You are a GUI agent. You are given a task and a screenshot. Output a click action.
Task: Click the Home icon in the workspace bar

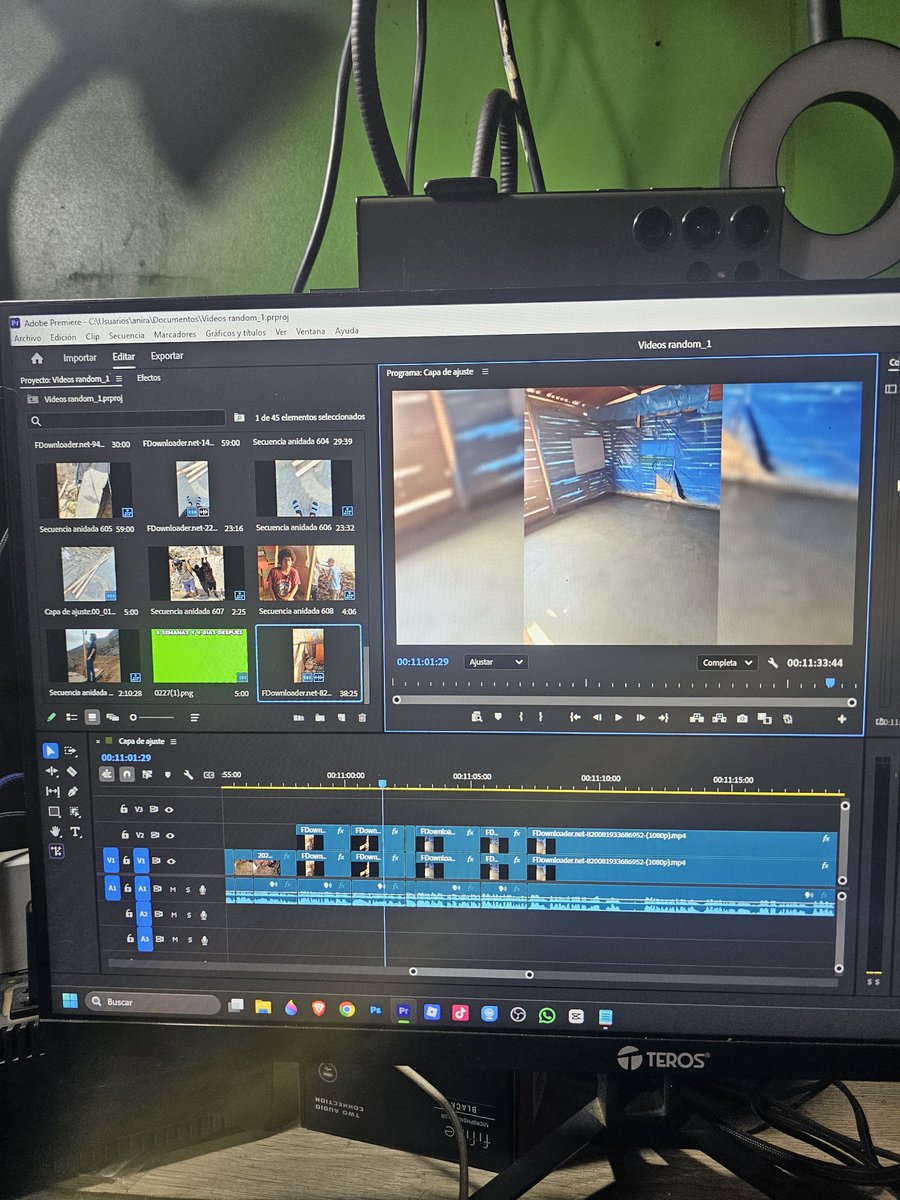[x=37, y=357]
